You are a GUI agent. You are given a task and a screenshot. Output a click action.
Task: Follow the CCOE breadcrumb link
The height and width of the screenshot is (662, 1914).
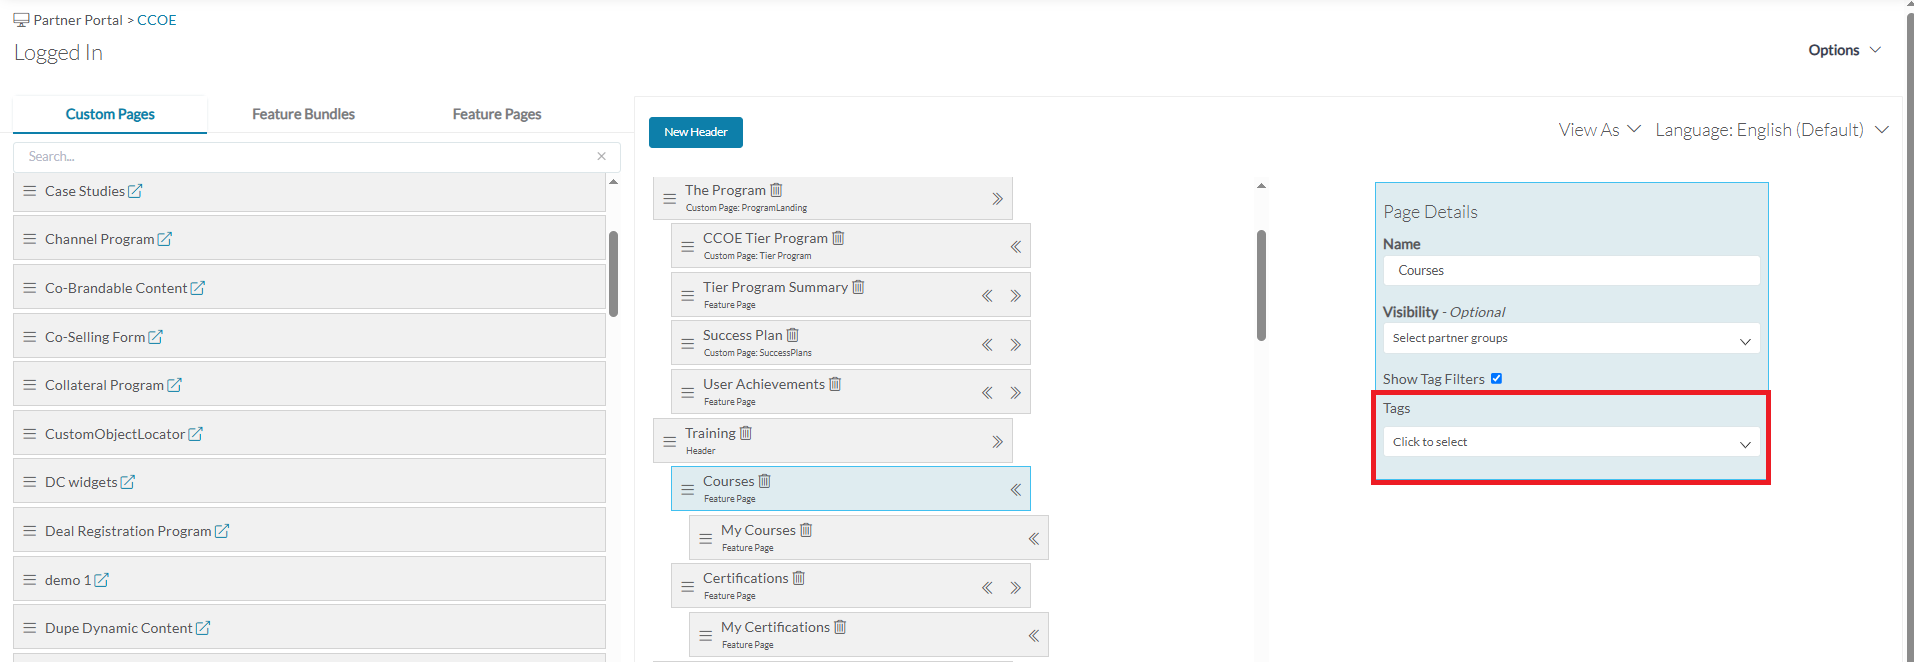[157, 20]
